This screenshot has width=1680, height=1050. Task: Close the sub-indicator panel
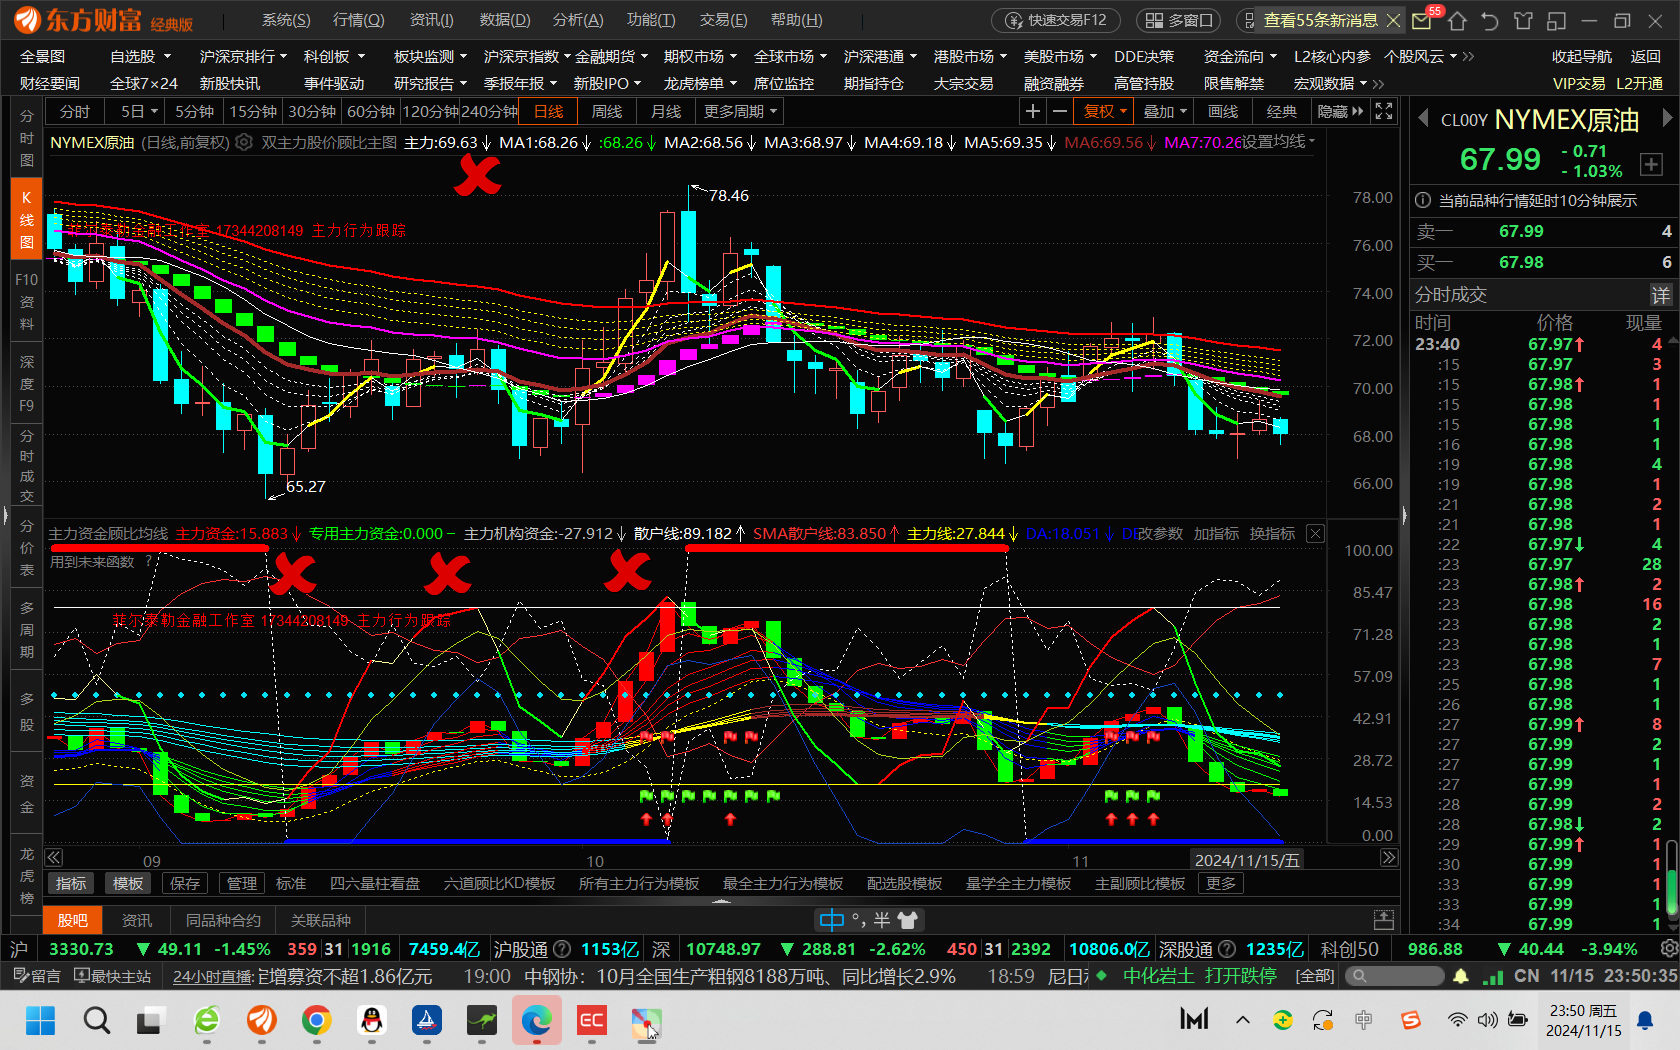pyautogui.click(x=1315, y=534)
